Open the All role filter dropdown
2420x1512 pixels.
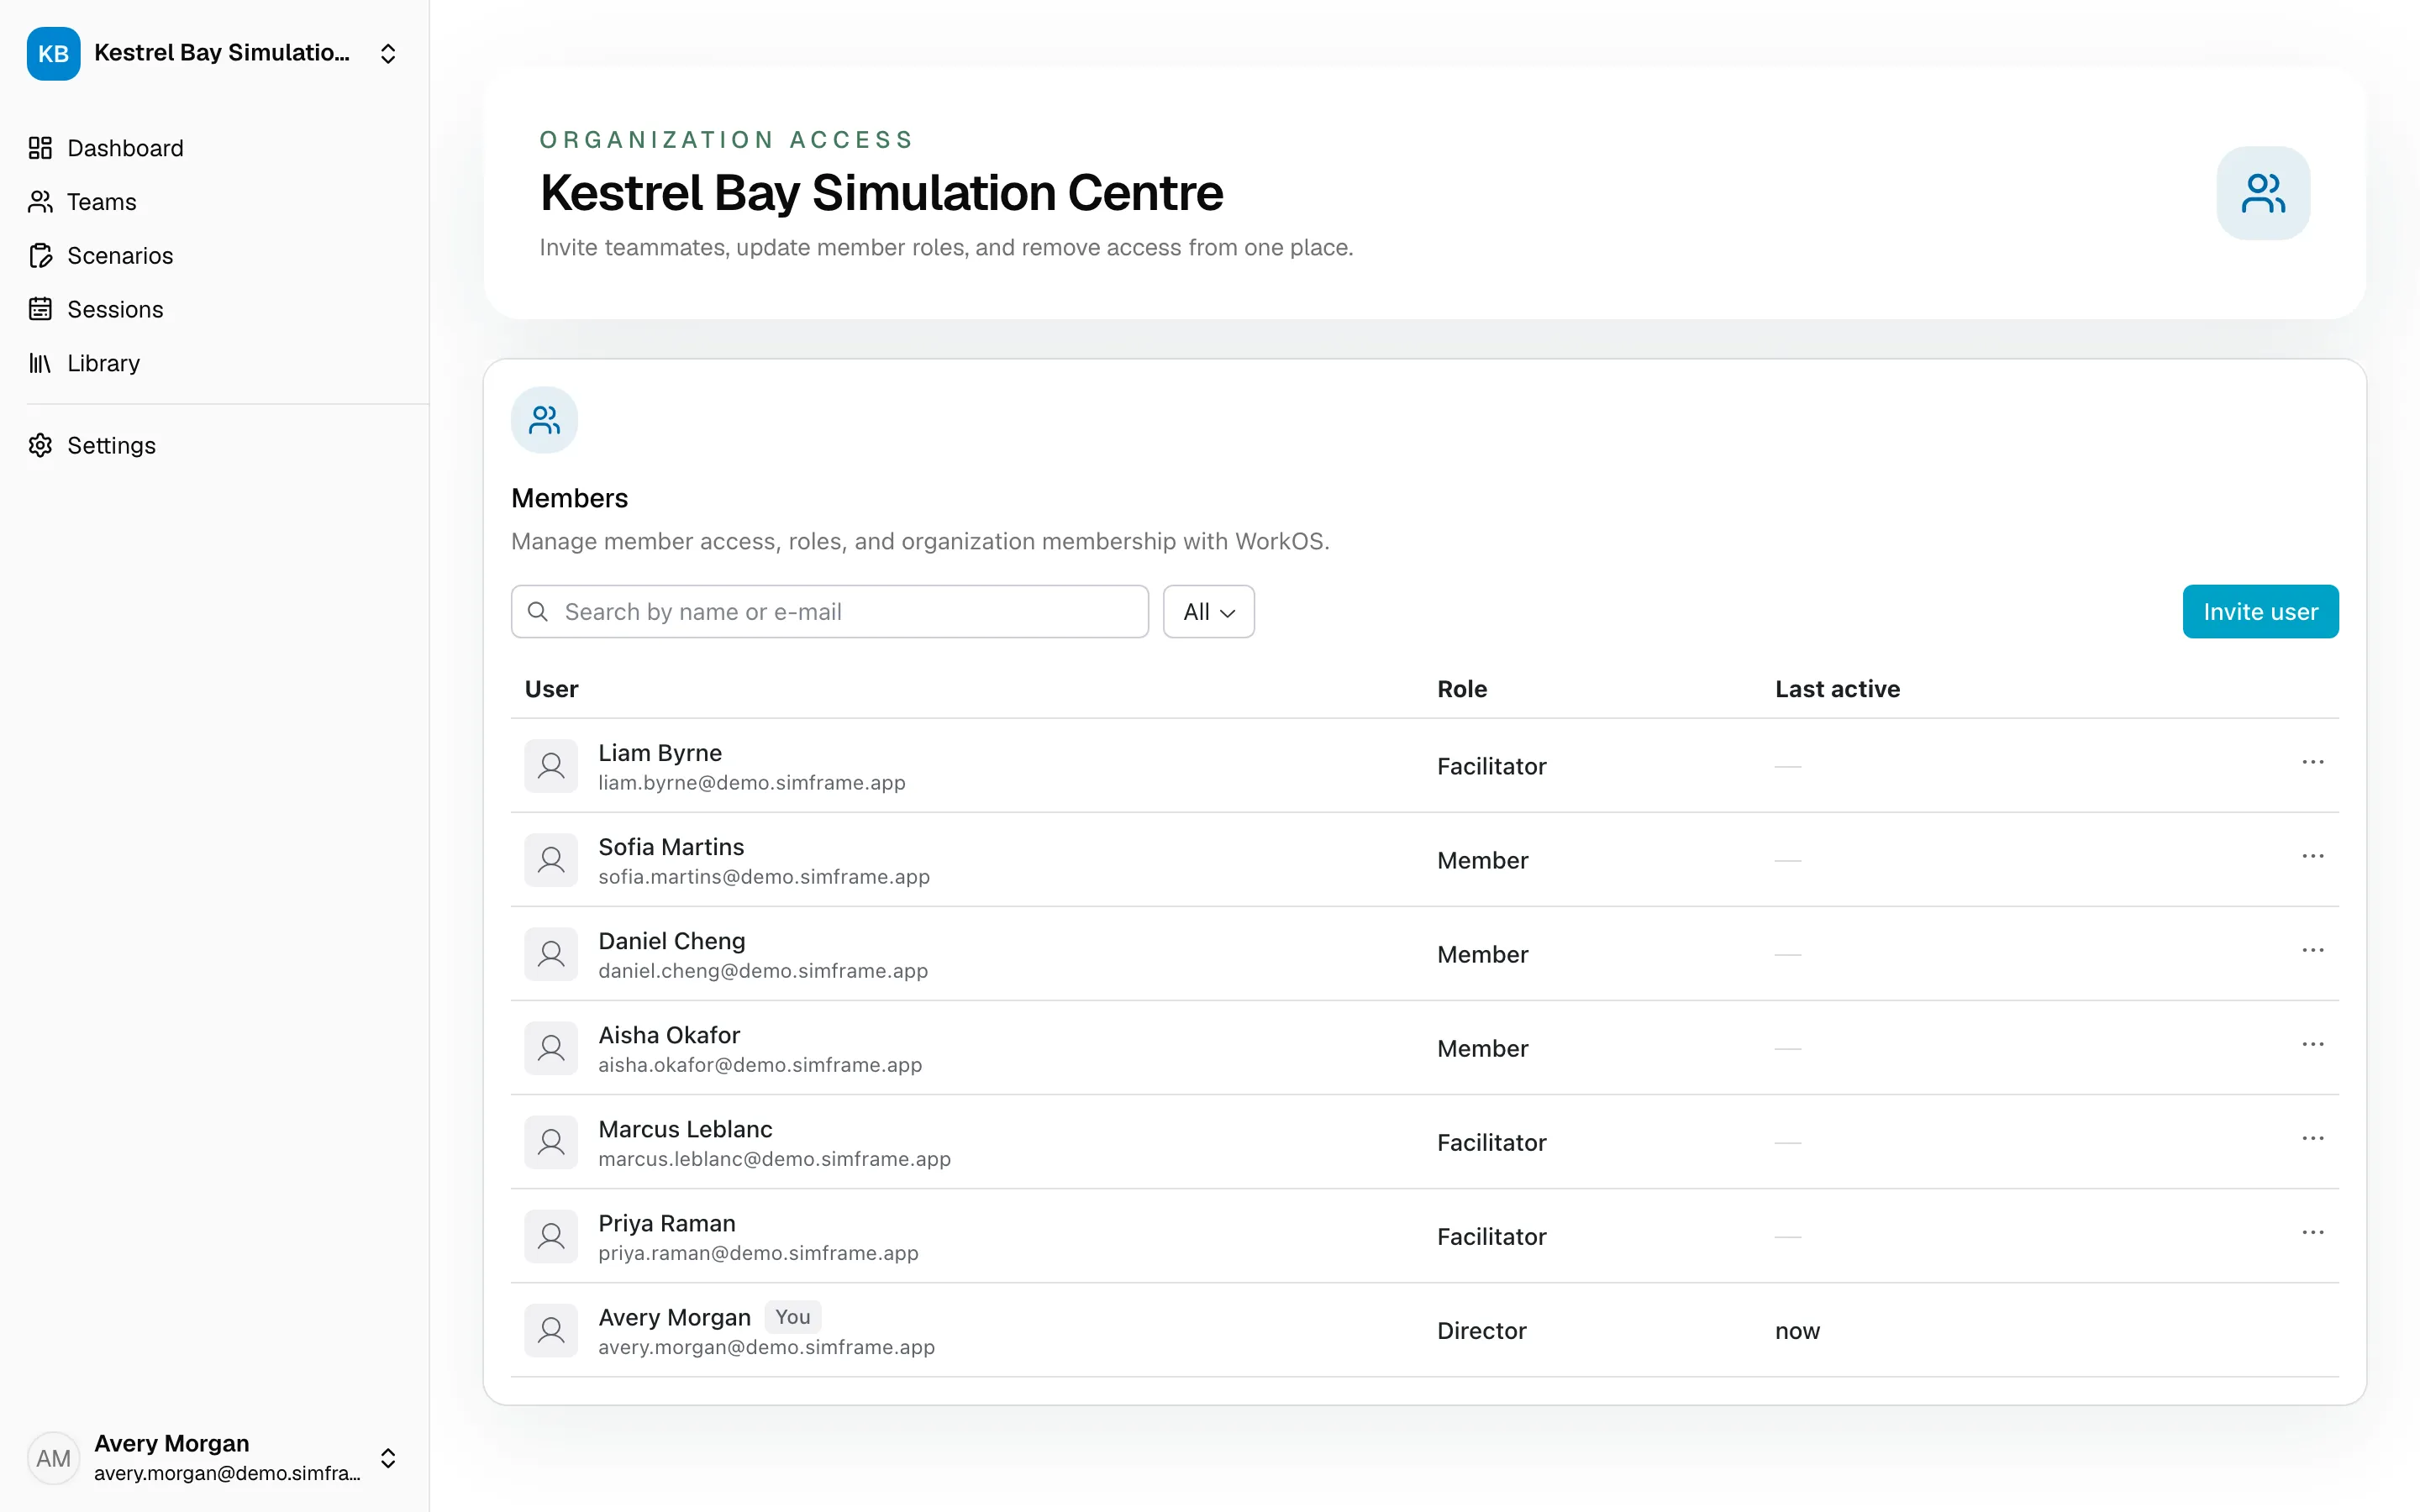coord(1208,611)
